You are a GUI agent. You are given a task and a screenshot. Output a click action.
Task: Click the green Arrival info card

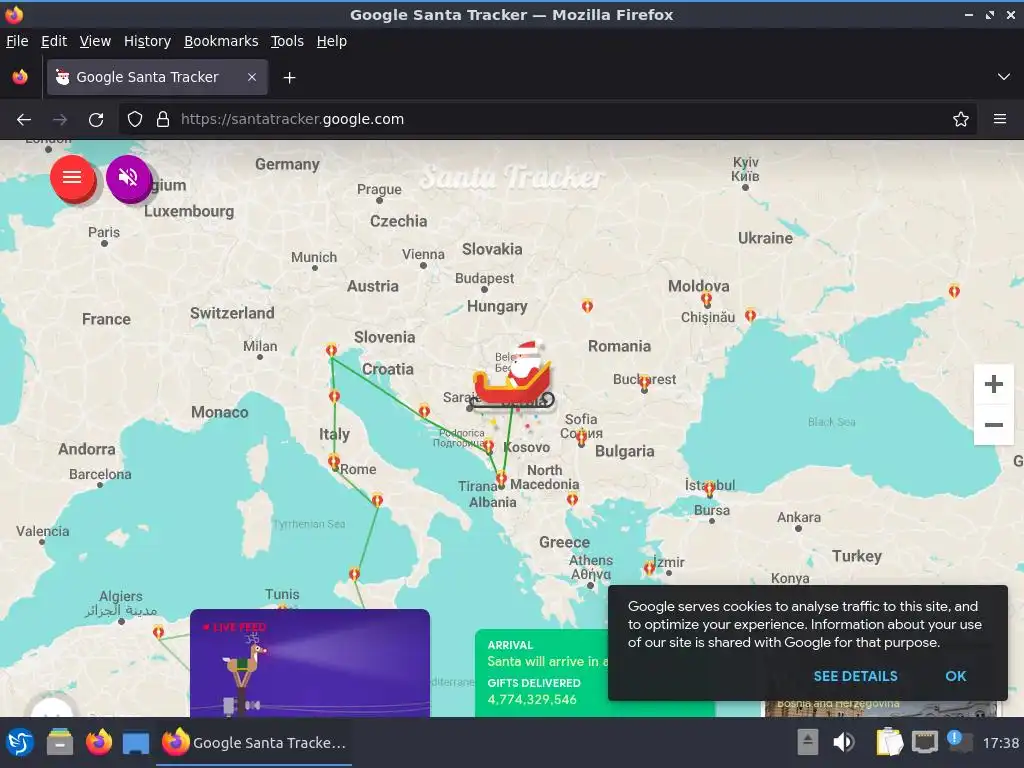542,673
